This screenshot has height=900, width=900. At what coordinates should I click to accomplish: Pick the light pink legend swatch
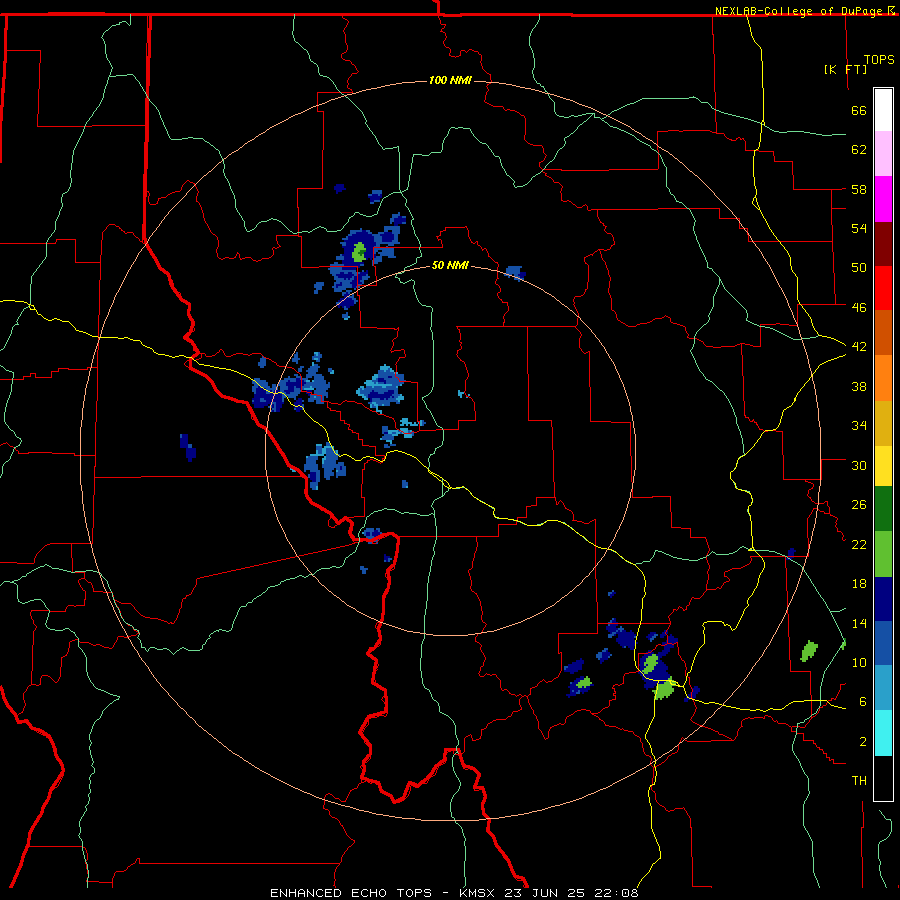(883, 154)
